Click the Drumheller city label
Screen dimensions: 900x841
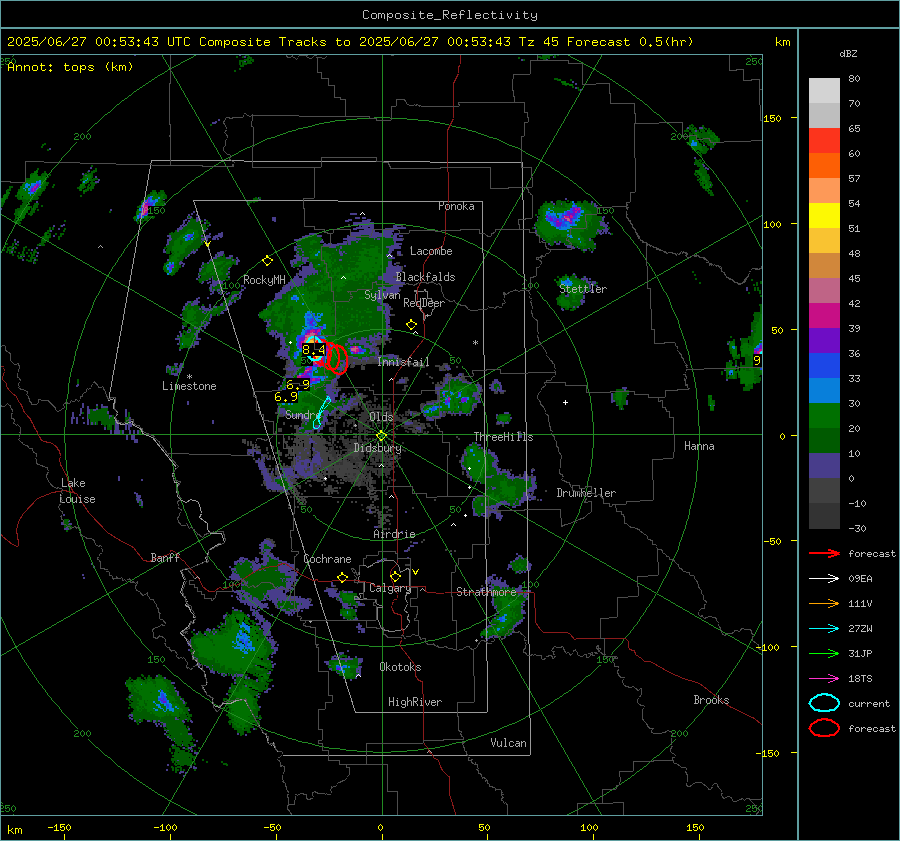coord(586,493)
